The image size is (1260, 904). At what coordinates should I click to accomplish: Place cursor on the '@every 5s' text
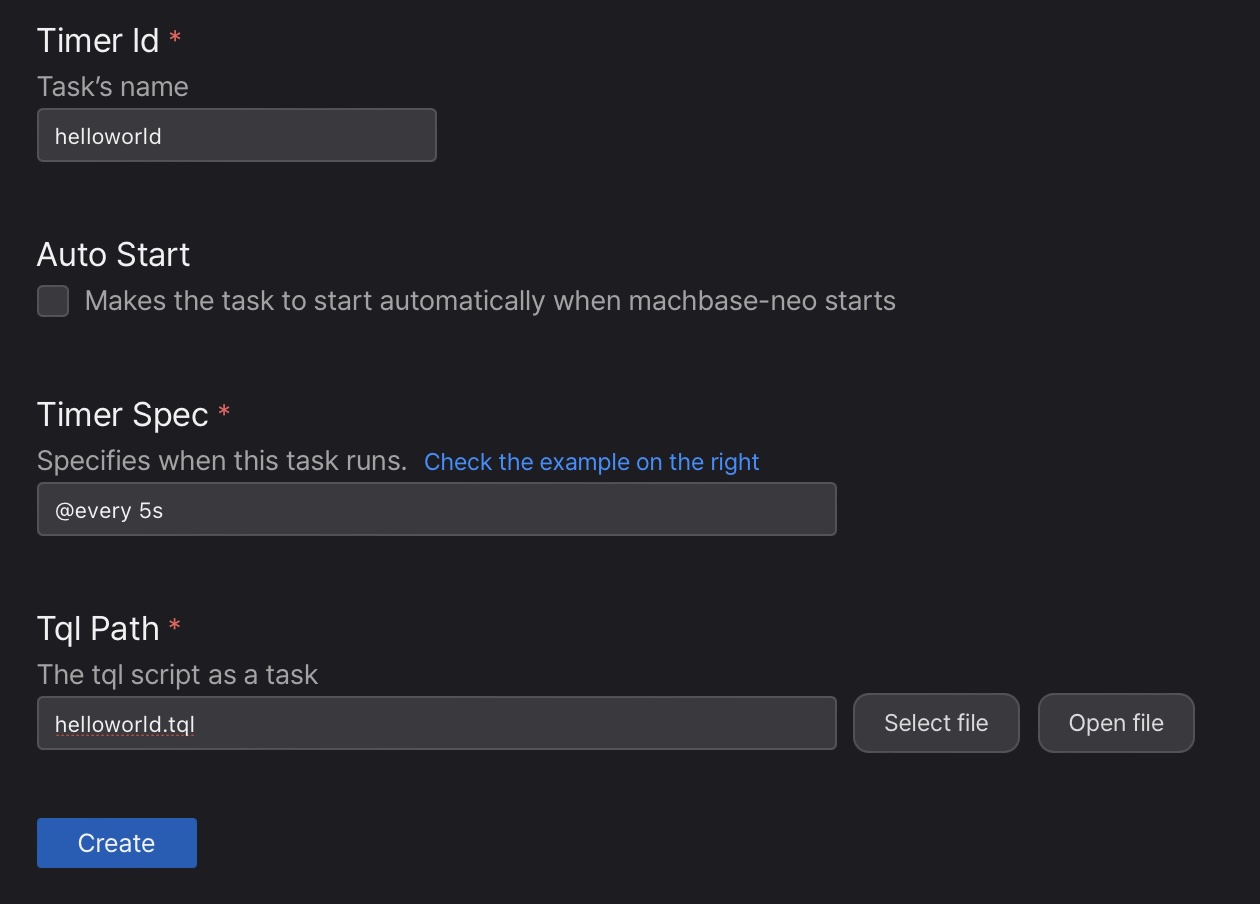[x=109, y=510]
